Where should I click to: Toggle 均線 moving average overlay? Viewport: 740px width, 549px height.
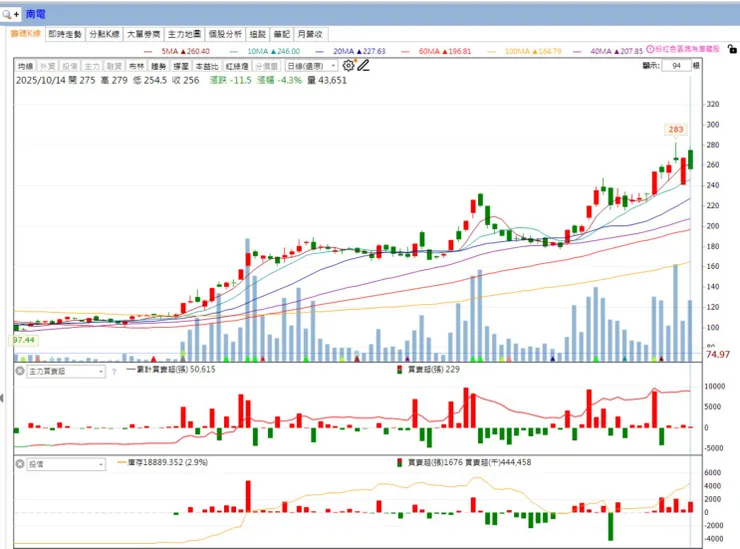click(x=25, y=66)
